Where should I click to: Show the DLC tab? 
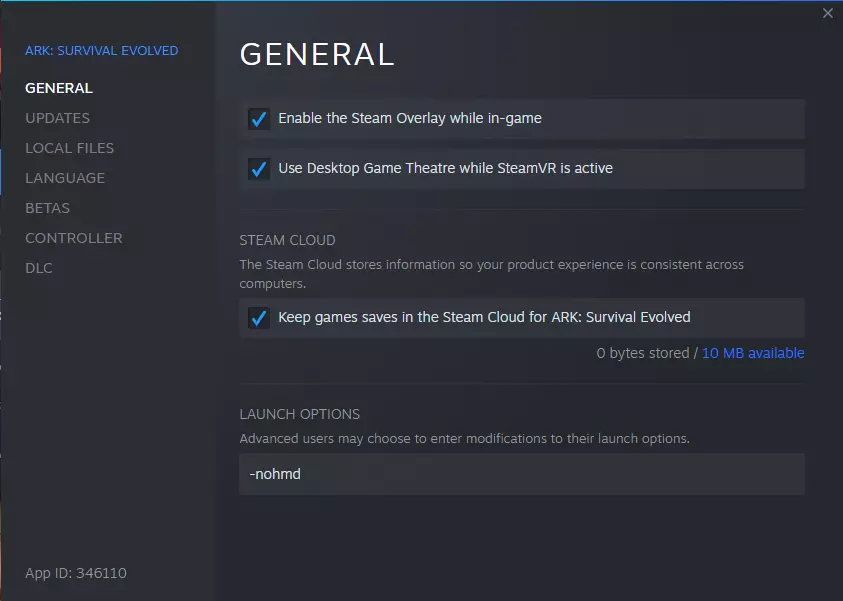coord(39,268)
